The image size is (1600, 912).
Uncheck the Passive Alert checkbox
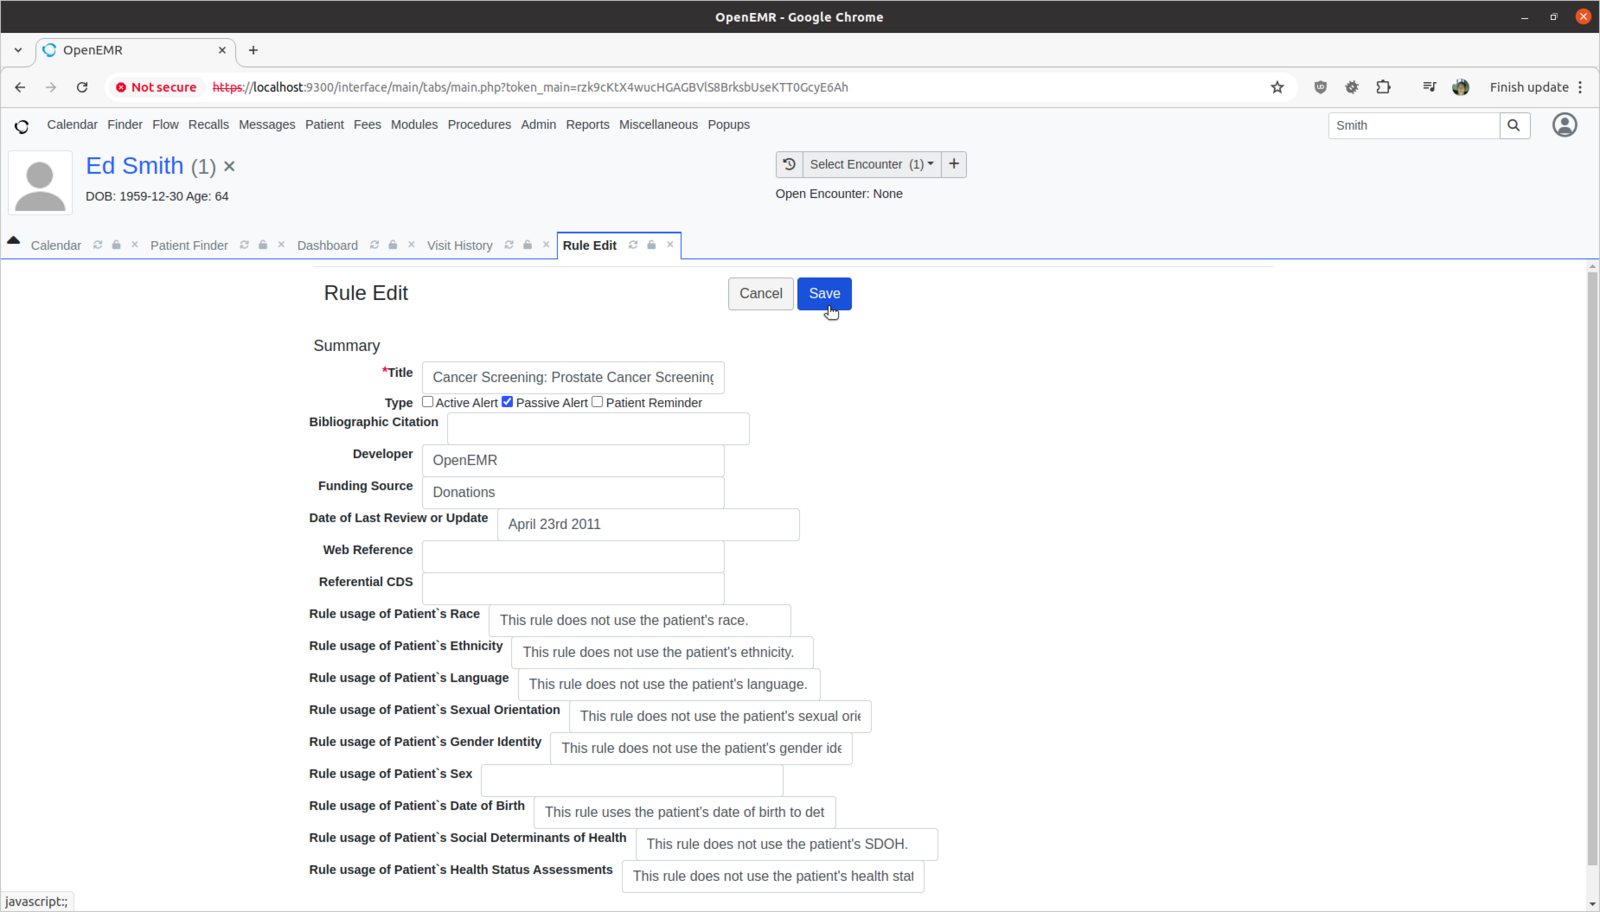click(x=508, y=402)
